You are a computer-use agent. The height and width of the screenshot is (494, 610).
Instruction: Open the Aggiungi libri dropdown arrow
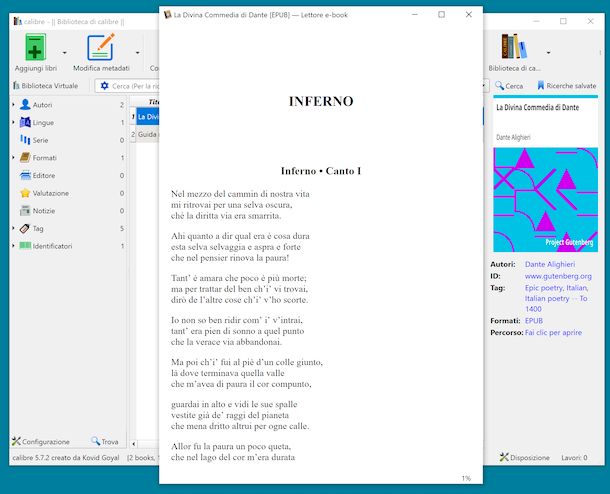65,53
